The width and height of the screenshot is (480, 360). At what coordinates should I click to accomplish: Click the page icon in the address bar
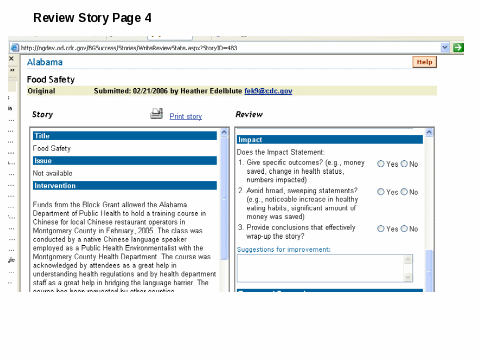(x=15, y=48)
